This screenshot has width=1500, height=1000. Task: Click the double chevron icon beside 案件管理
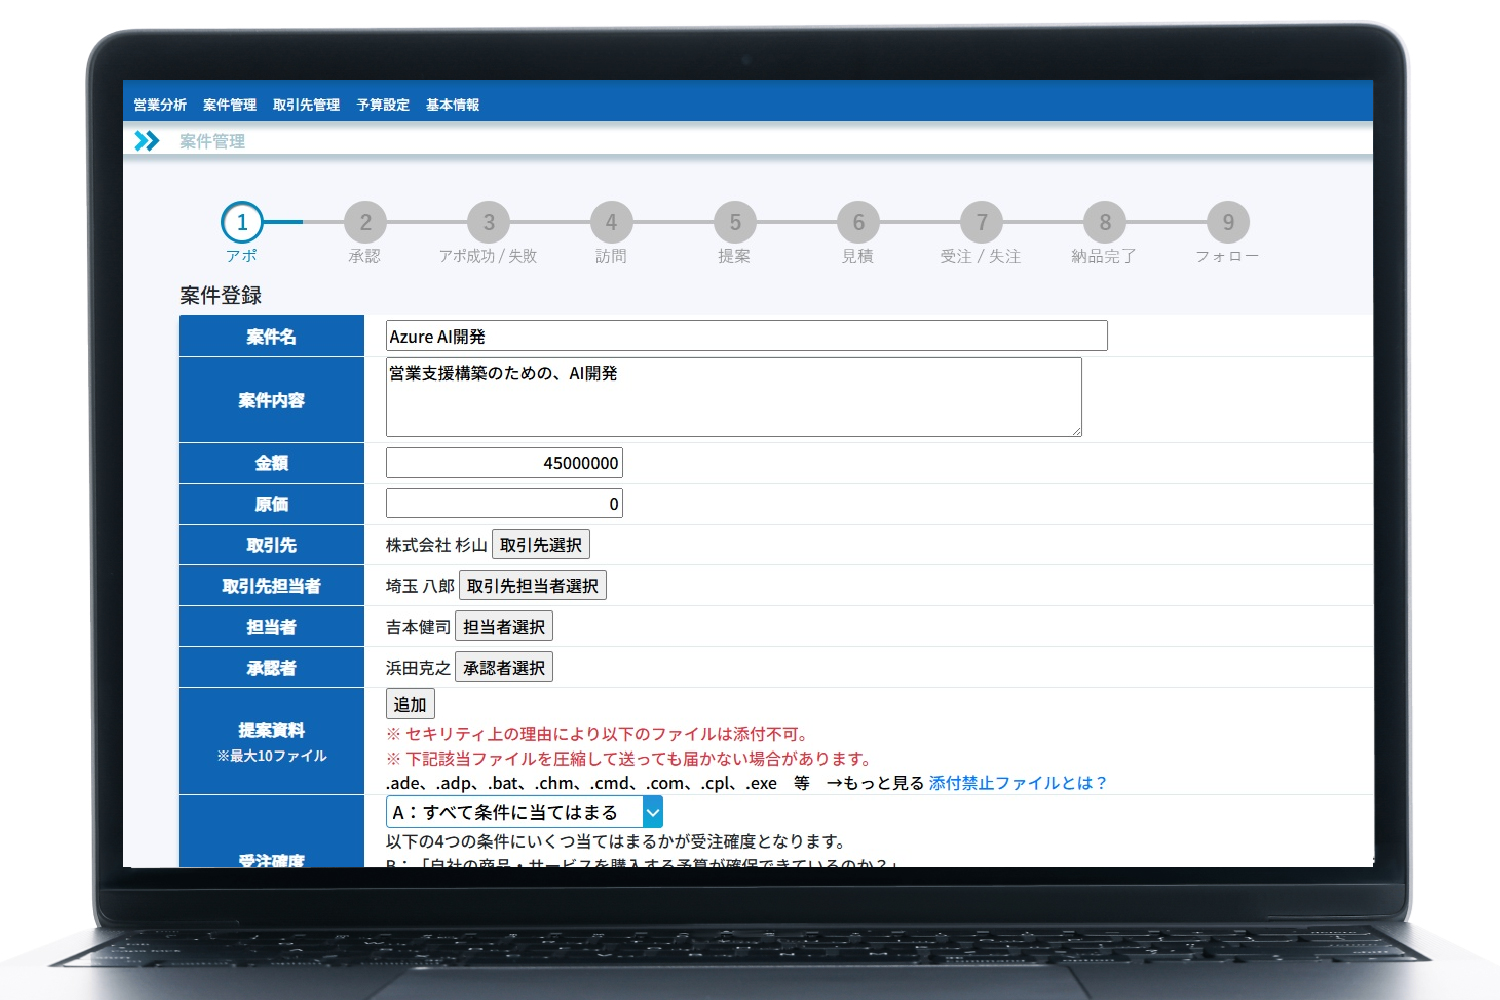(x=147, y=141)
